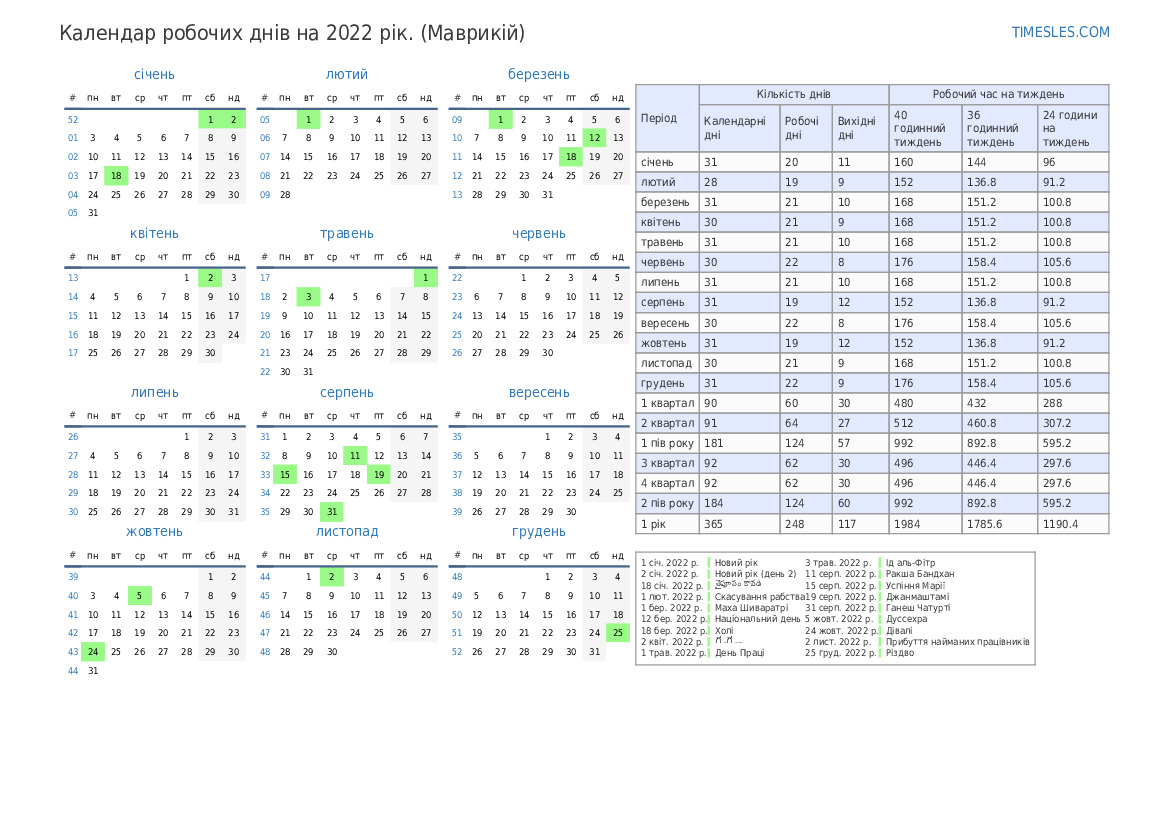Select highlighted day 24 in the жовтень calendar
Screen dimensions: 1169x827
click(x=93, y=652)
